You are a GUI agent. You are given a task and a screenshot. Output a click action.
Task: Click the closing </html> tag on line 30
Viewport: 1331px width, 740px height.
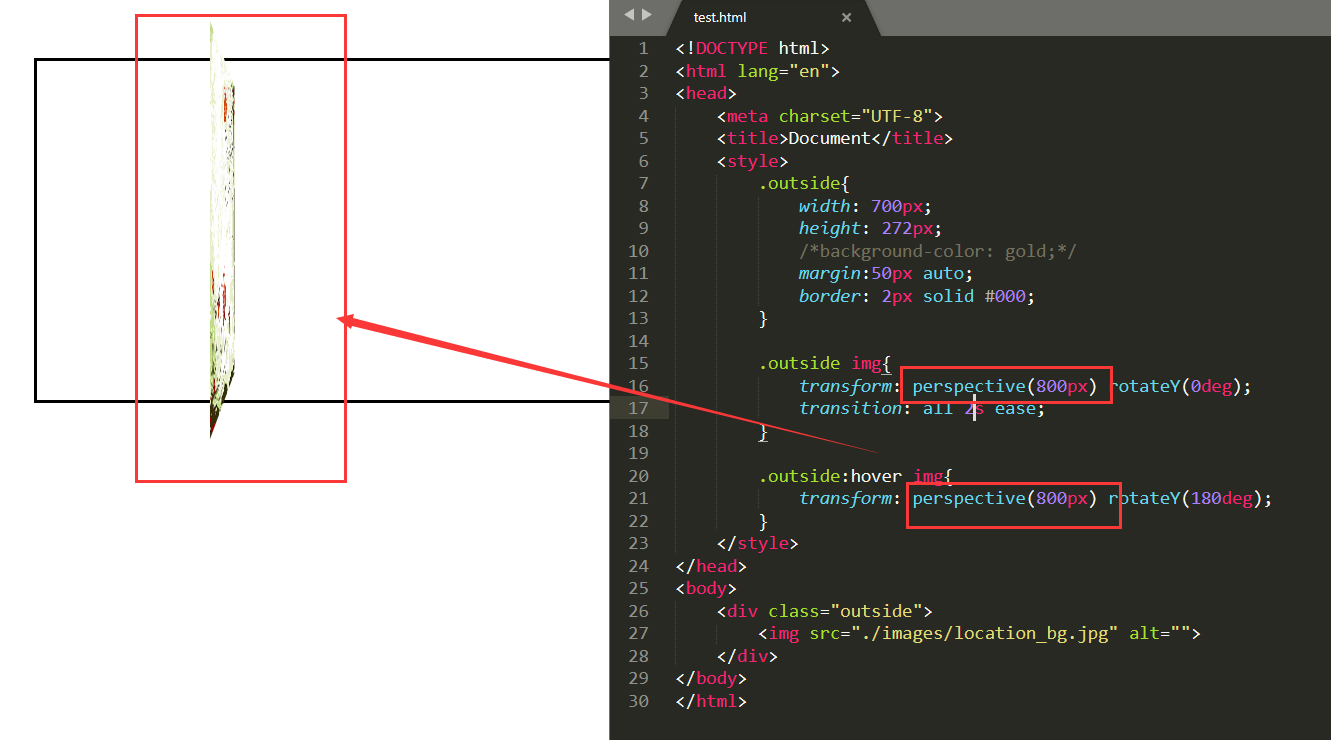(709, 700)
